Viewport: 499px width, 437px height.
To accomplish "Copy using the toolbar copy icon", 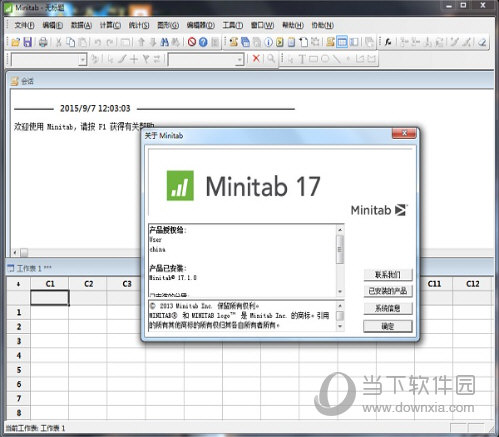I will (x=71, y=42).
